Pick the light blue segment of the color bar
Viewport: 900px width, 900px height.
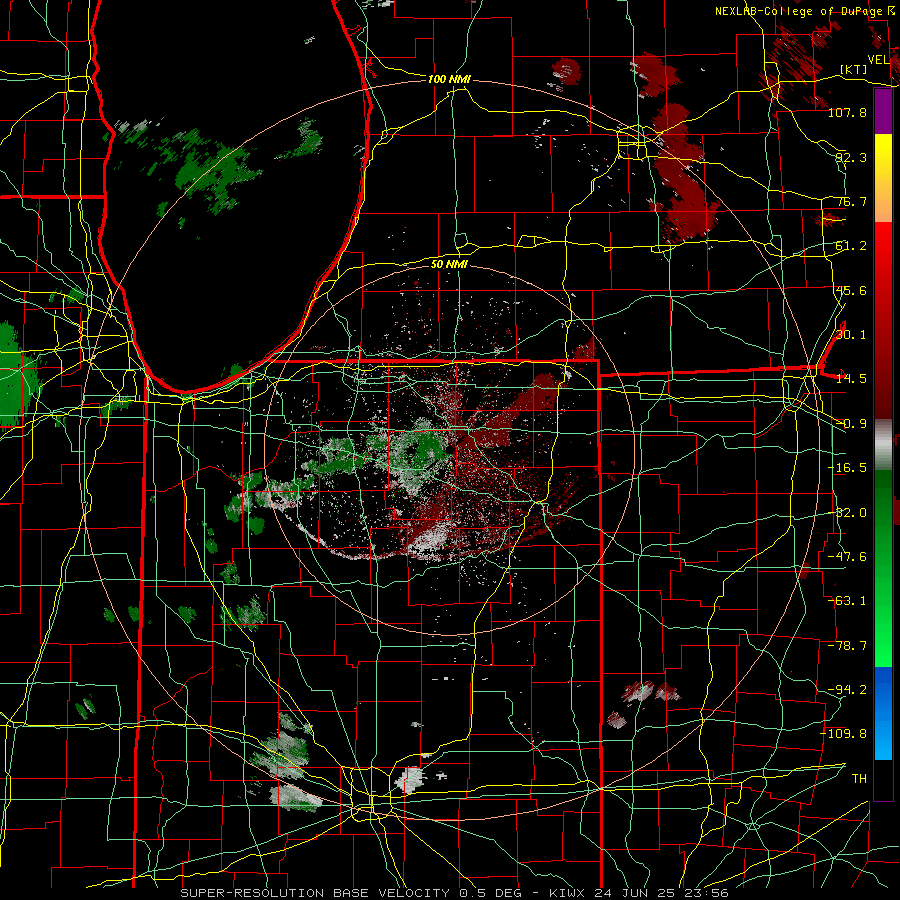click(883, 740)
